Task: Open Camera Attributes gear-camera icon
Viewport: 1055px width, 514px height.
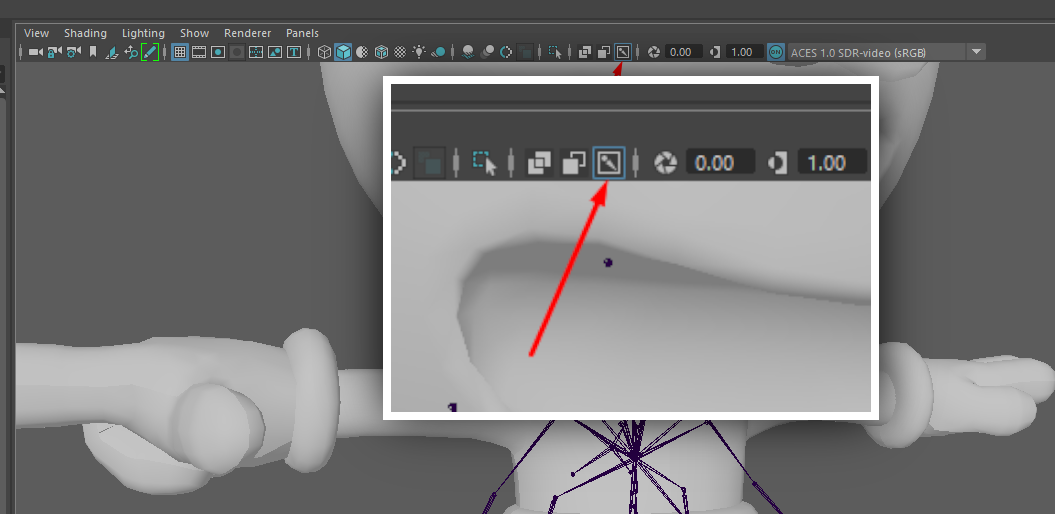Action: (74, 52)
